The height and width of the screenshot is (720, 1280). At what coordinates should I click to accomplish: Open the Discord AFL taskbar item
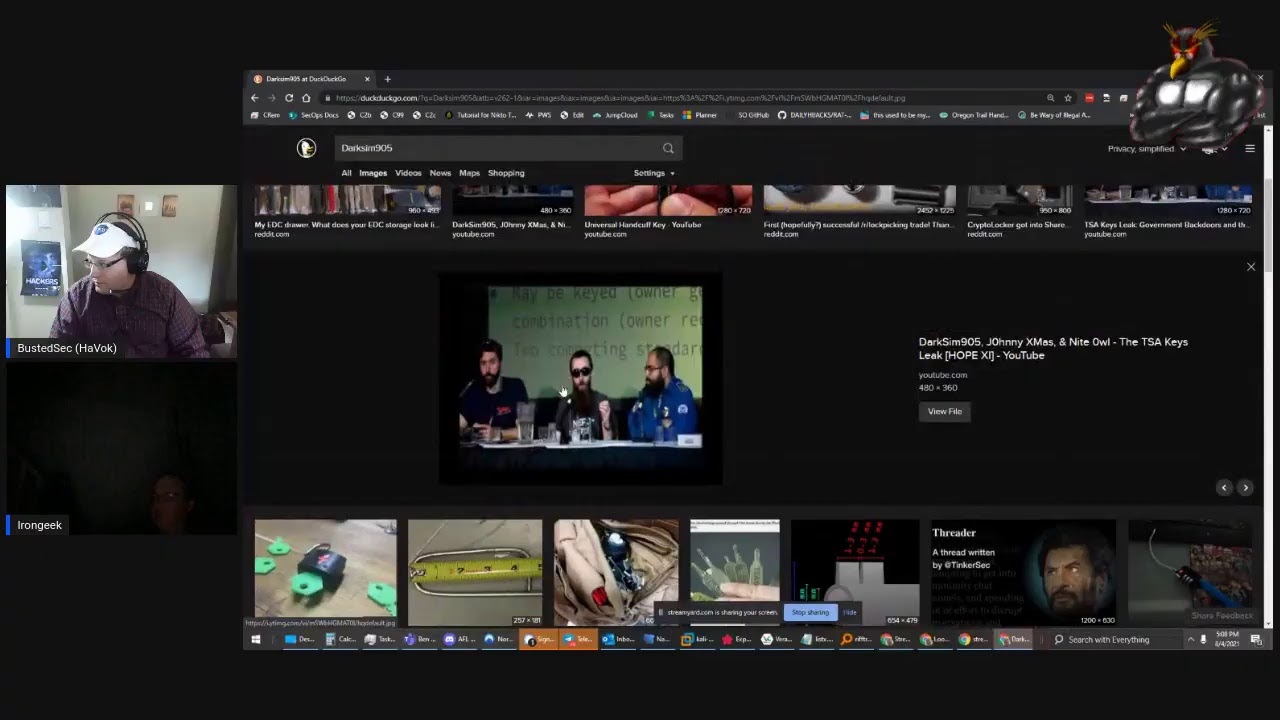click(459, 640)
